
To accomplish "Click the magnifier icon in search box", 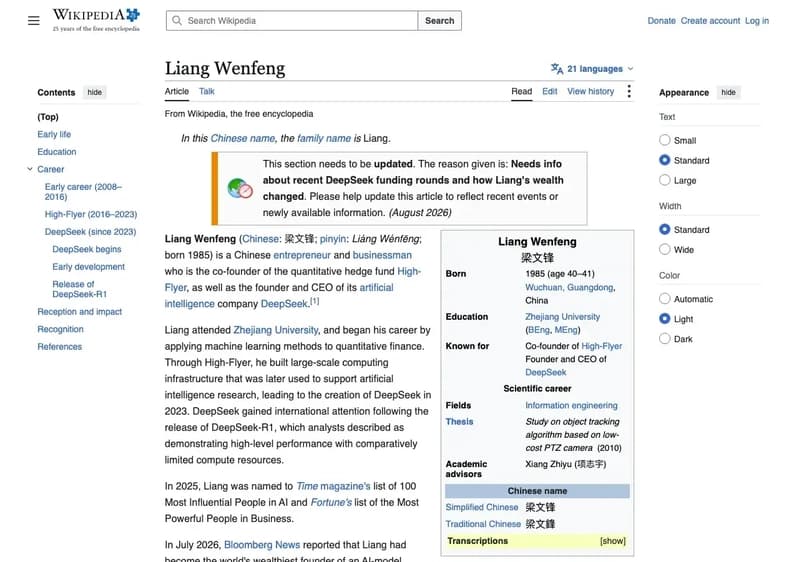I will (177, 20).
